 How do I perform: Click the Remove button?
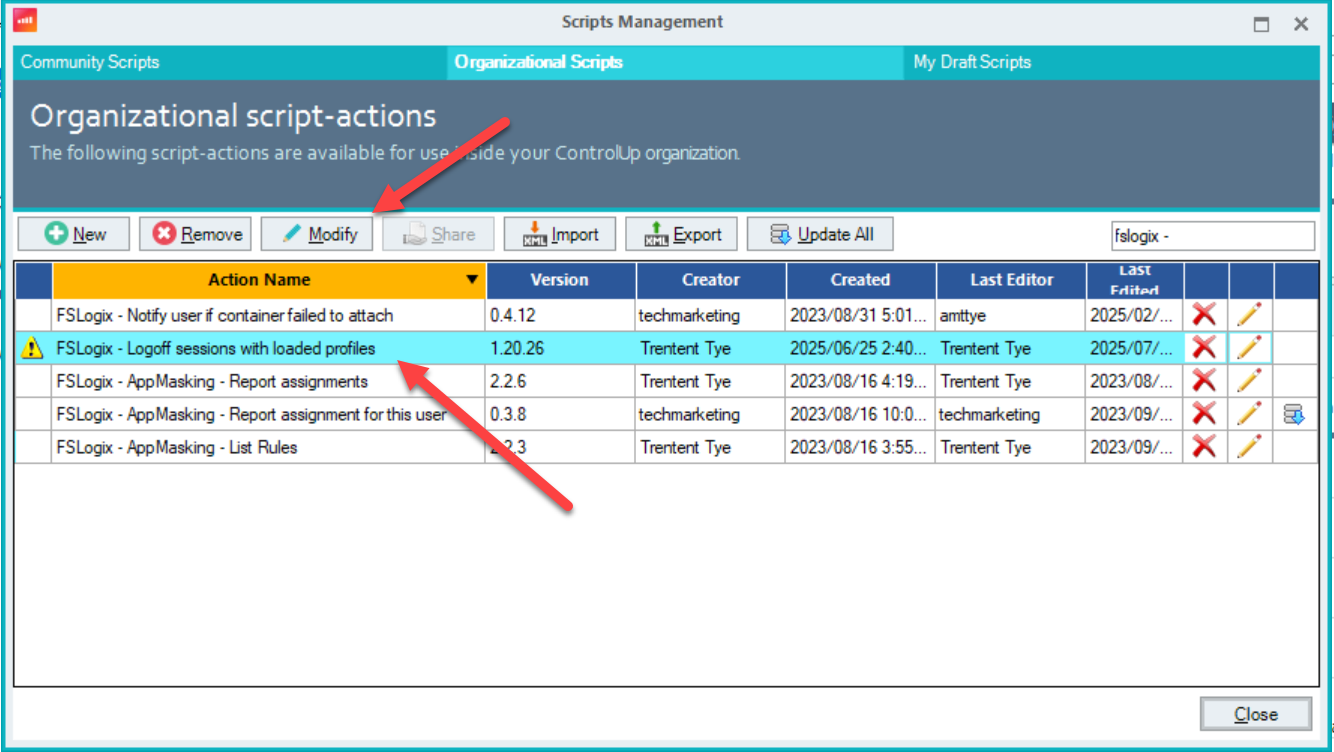196,234
